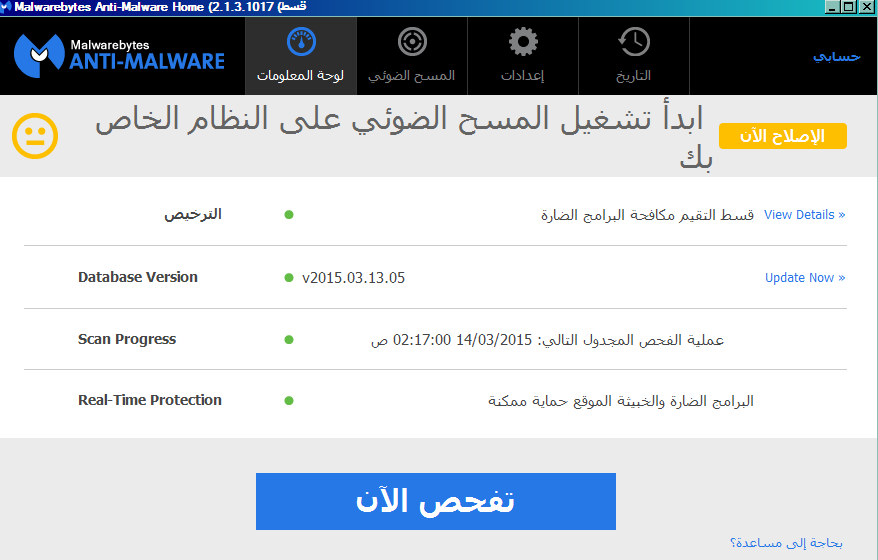Open the View Details link

tap(804, 215)
